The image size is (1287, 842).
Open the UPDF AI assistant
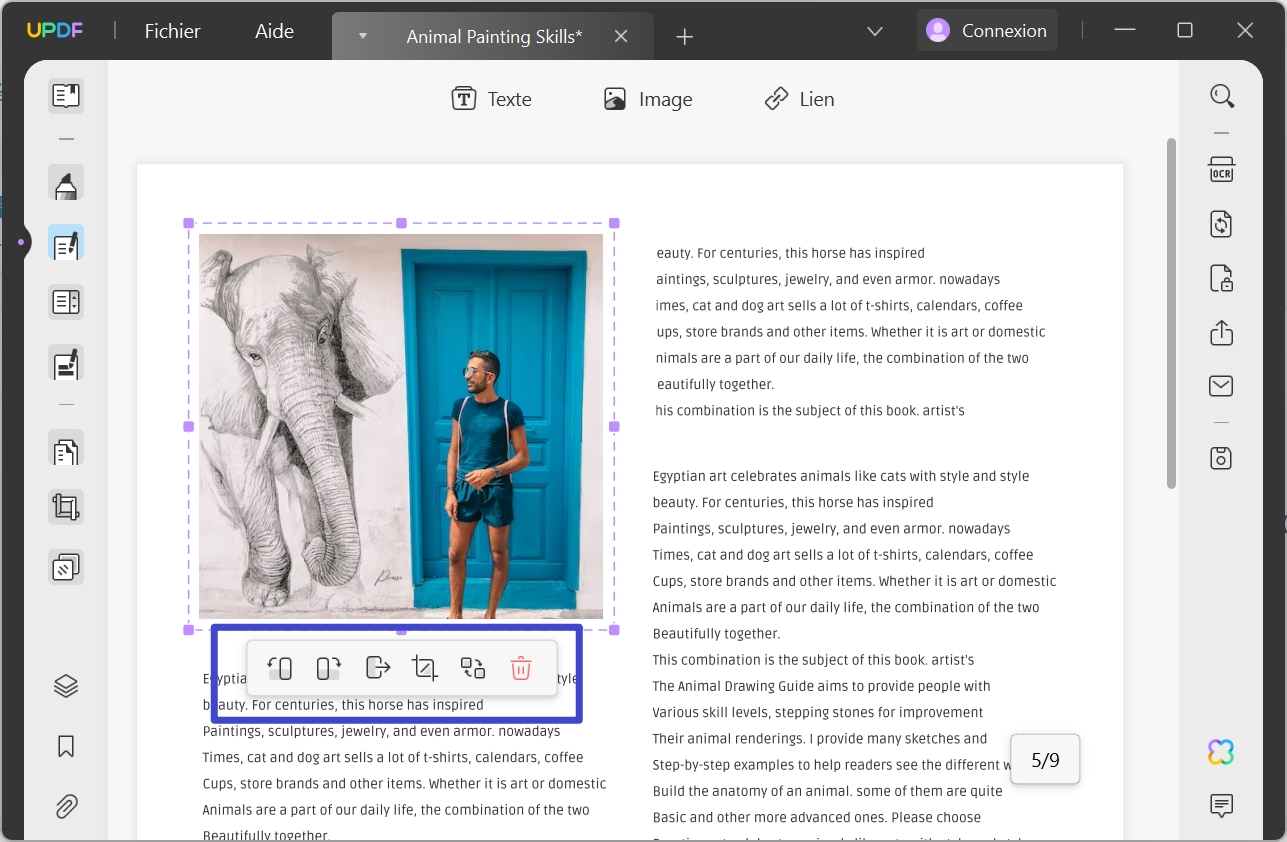1221,752
